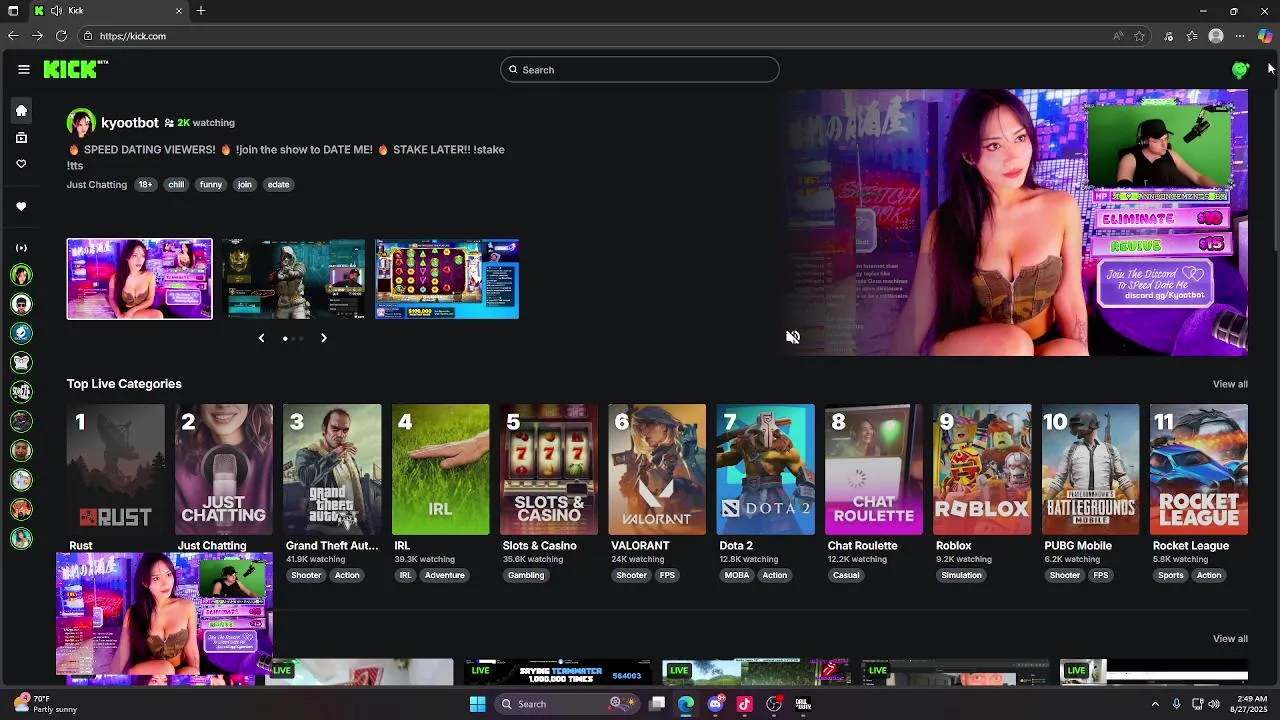Open browser Settings and more menu
This screenshot has width=1280, height=720.
coord(1240,36)
